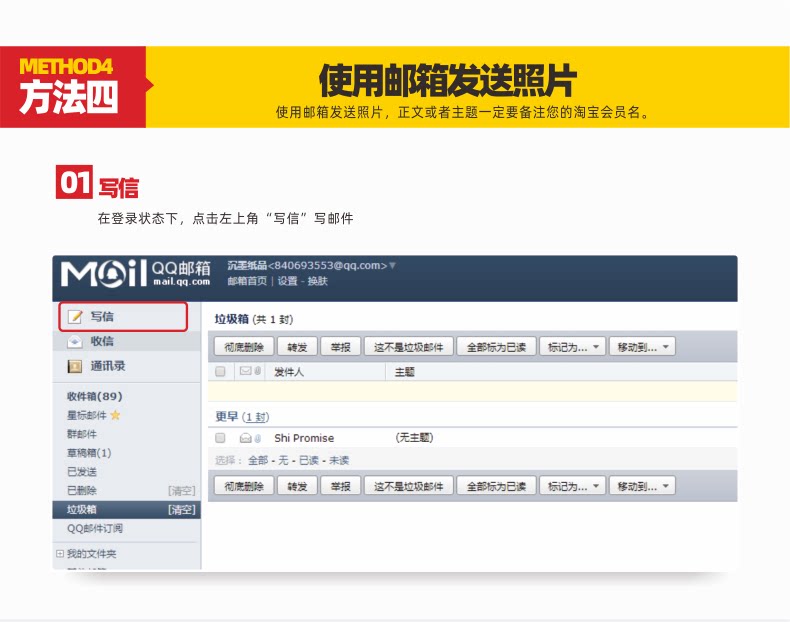The height and width of the screenshot is (622, 790).
Task: Click the attachment icon in the column header
Action: tap(257, 371)
